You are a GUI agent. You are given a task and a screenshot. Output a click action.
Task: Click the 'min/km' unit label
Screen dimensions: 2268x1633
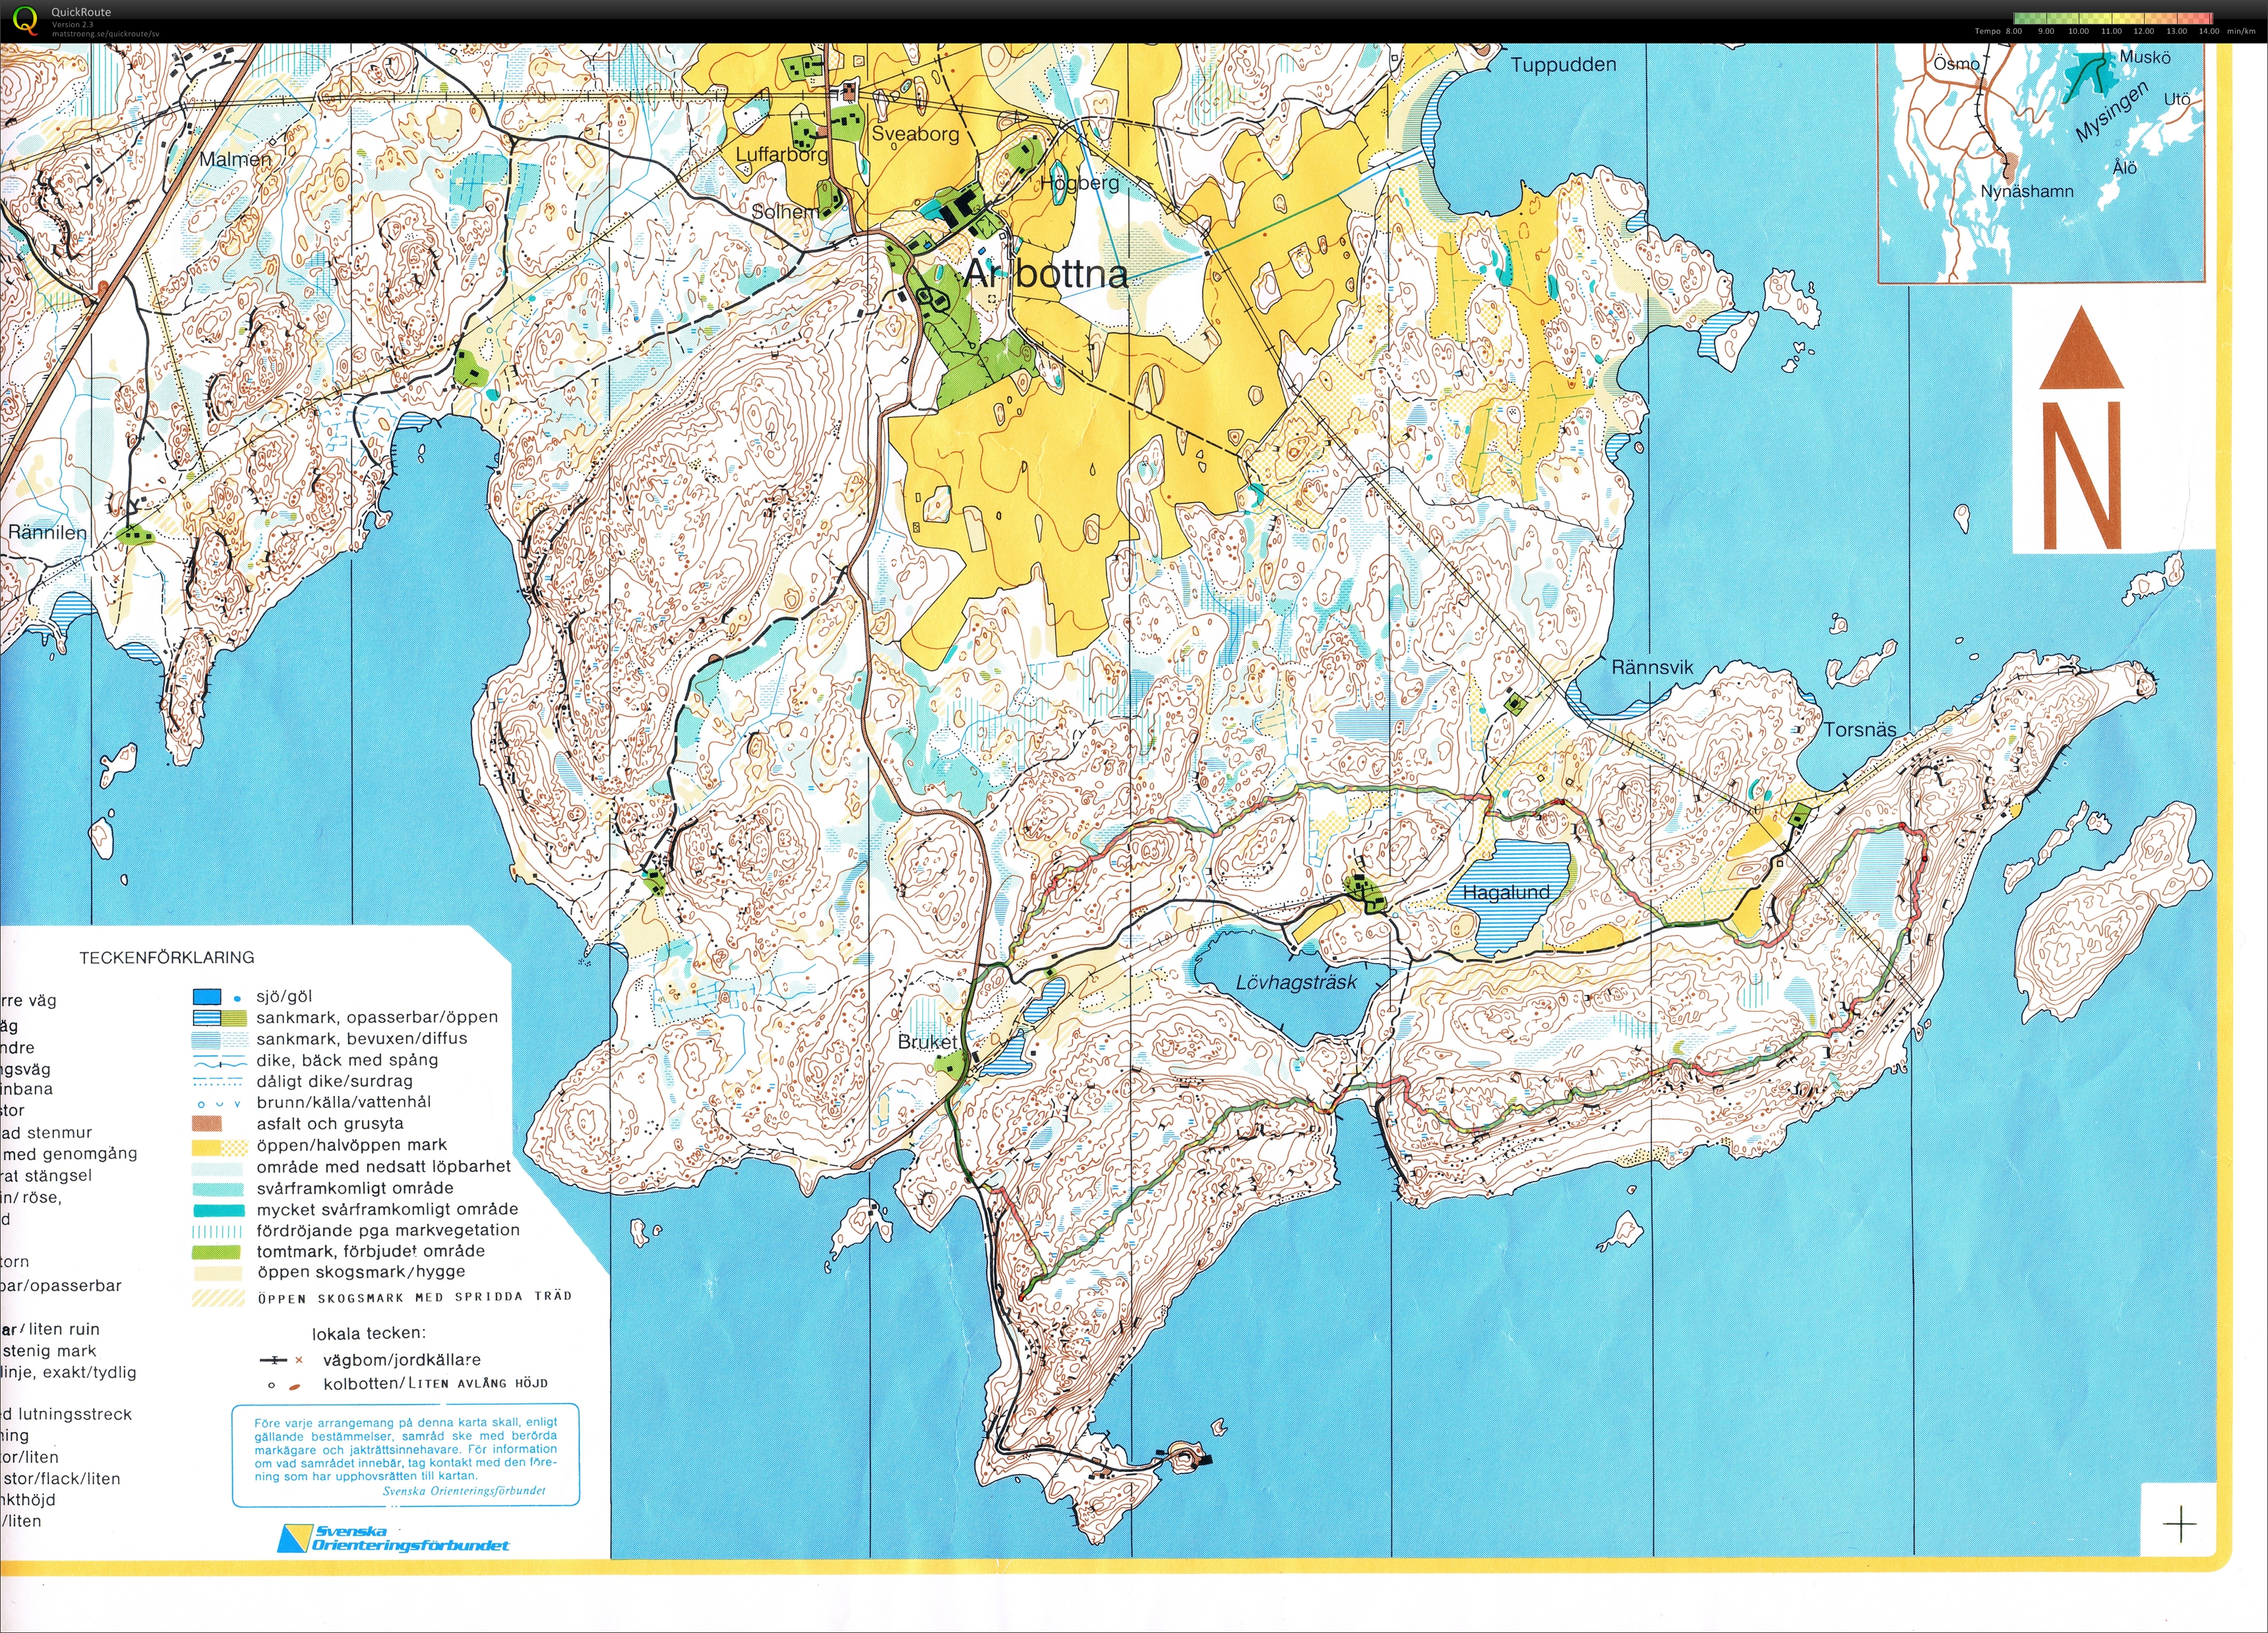click(x=2241, y=31)
